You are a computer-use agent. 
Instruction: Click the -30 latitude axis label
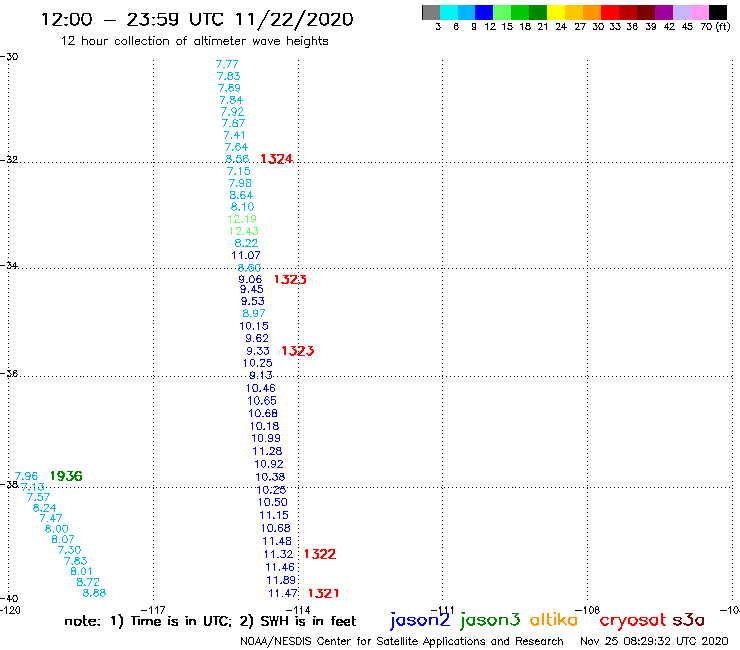click(x=9, y=57)
